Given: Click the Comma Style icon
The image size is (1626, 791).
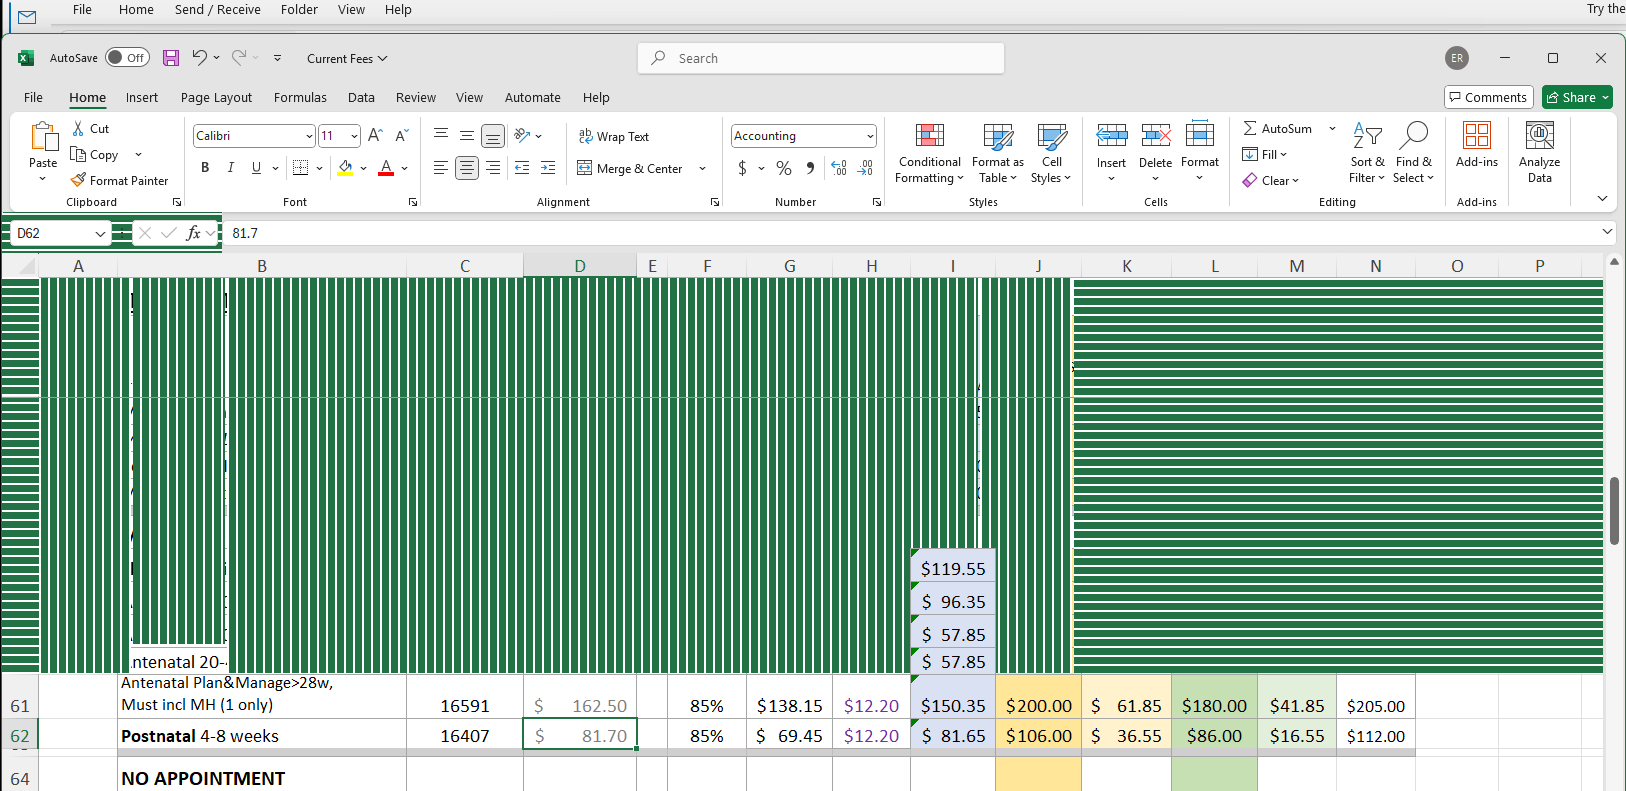Looking at the screenshot, I should pos(809,168).
